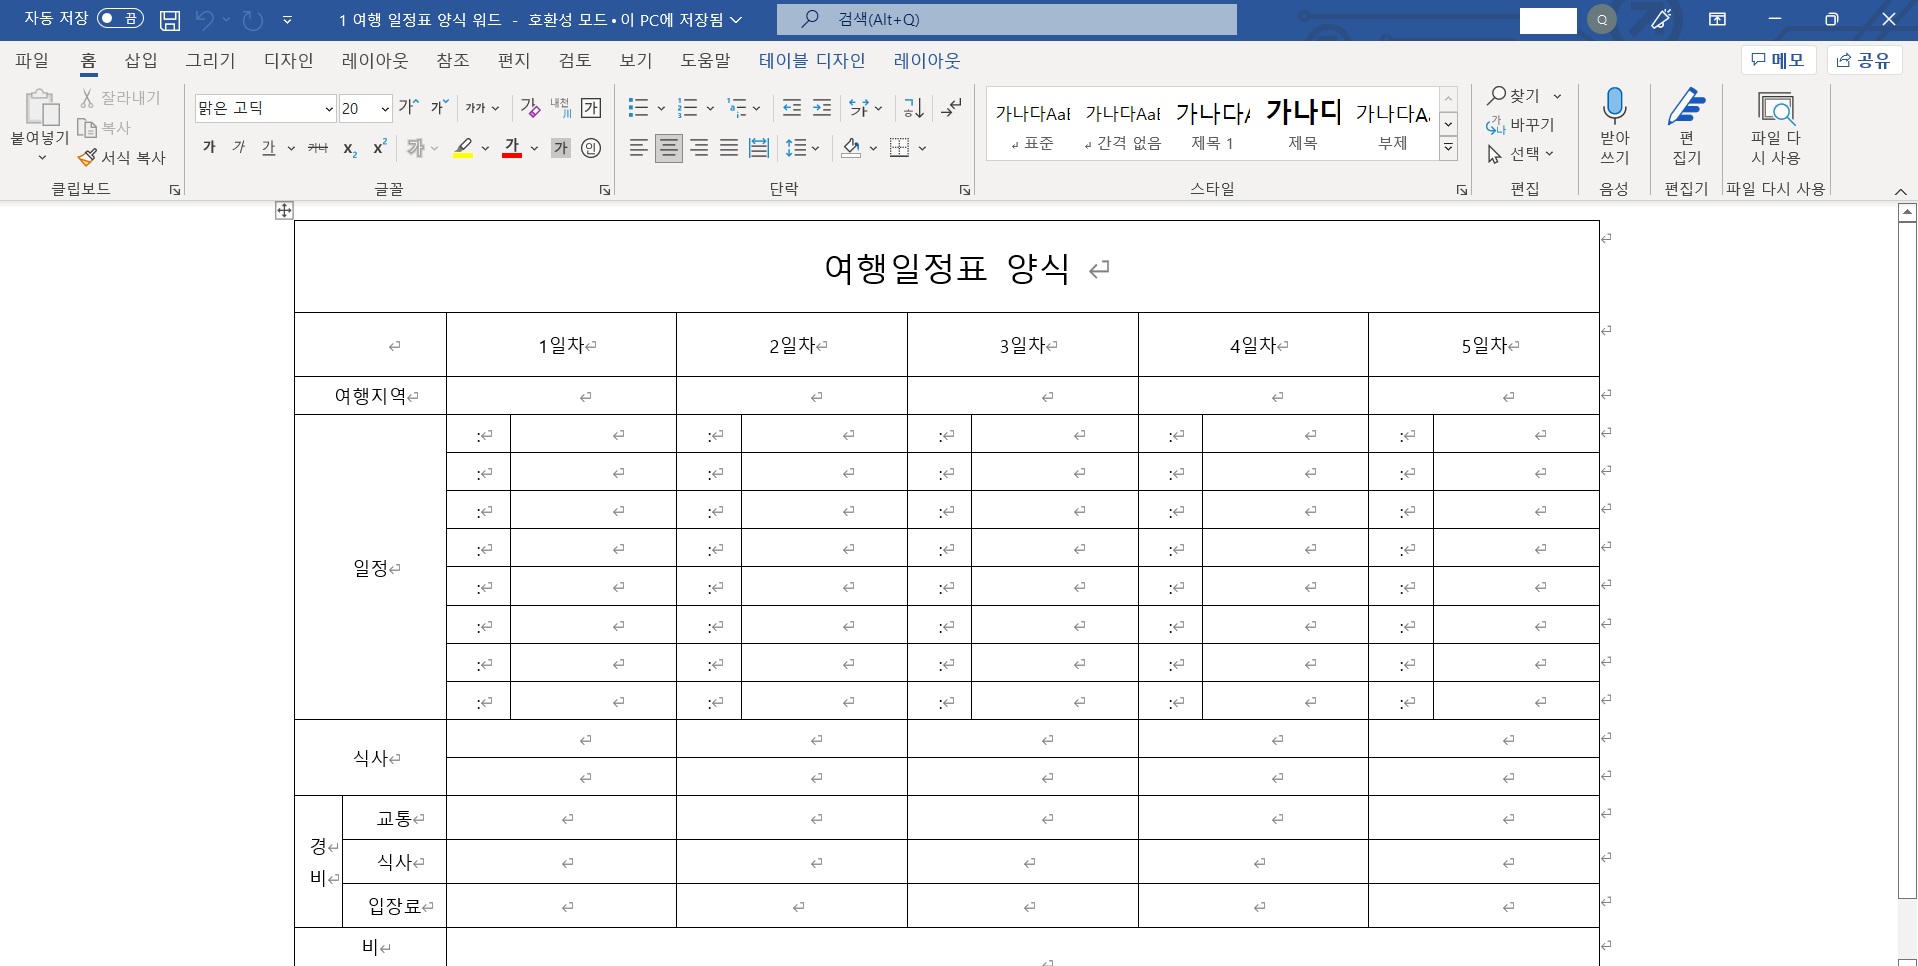Apply yellow text highlight color

click(x=463, y=148)
